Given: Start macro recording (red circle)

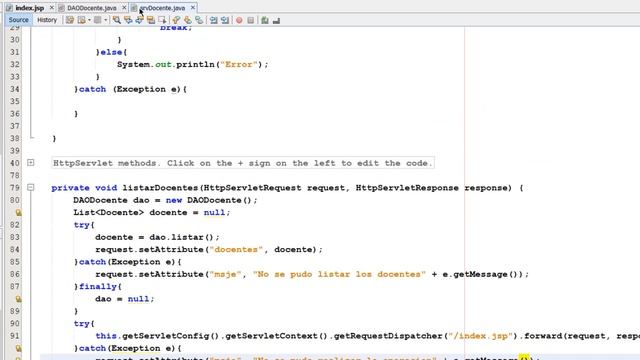Looking at the screenshot, I should [x=239, y=20].
